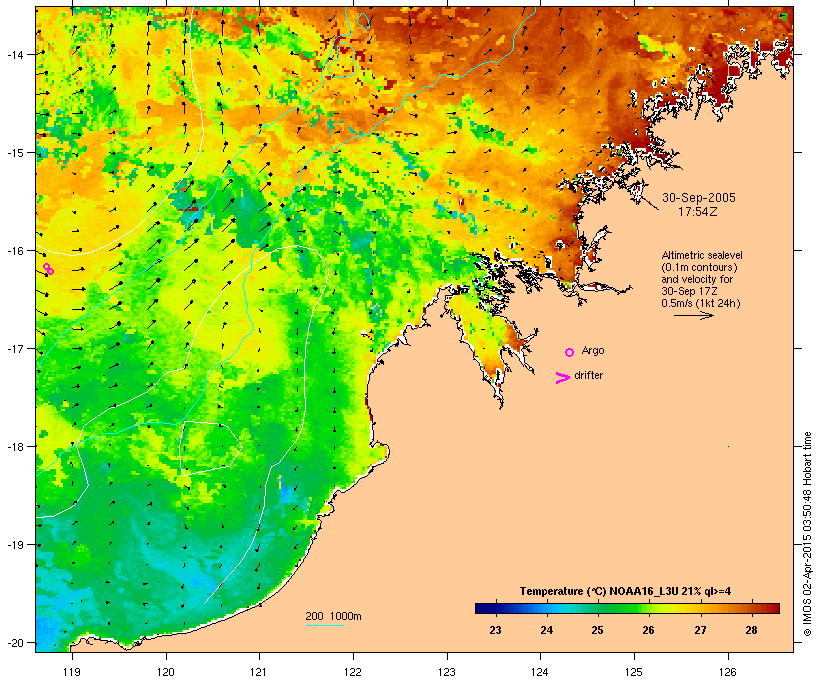Click the "drifter" legend label

click(588, 375)
